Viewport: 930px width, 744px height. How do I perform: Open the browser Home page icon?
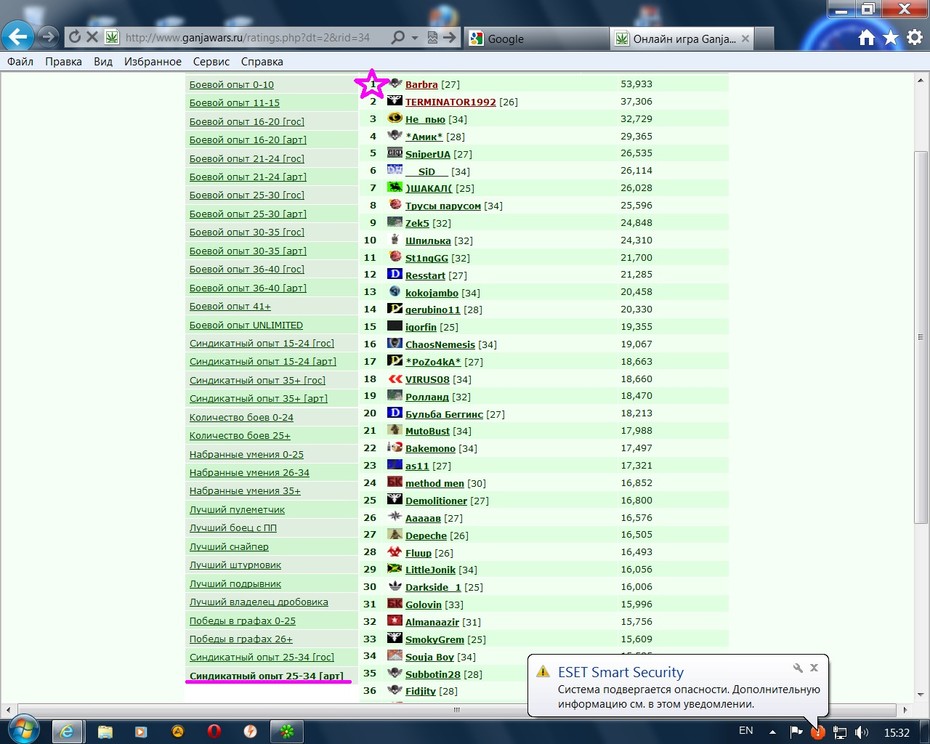[867, 38]
